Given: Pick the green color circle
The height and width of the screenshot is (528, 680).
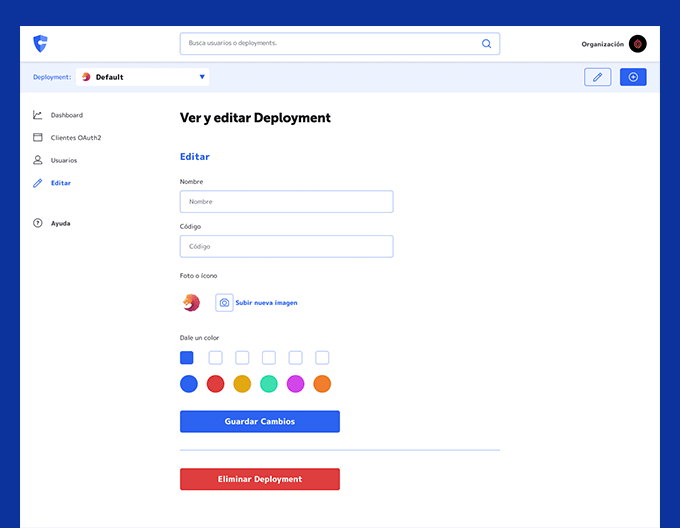Looking at the screenshot, I should [x=269, y=384].
